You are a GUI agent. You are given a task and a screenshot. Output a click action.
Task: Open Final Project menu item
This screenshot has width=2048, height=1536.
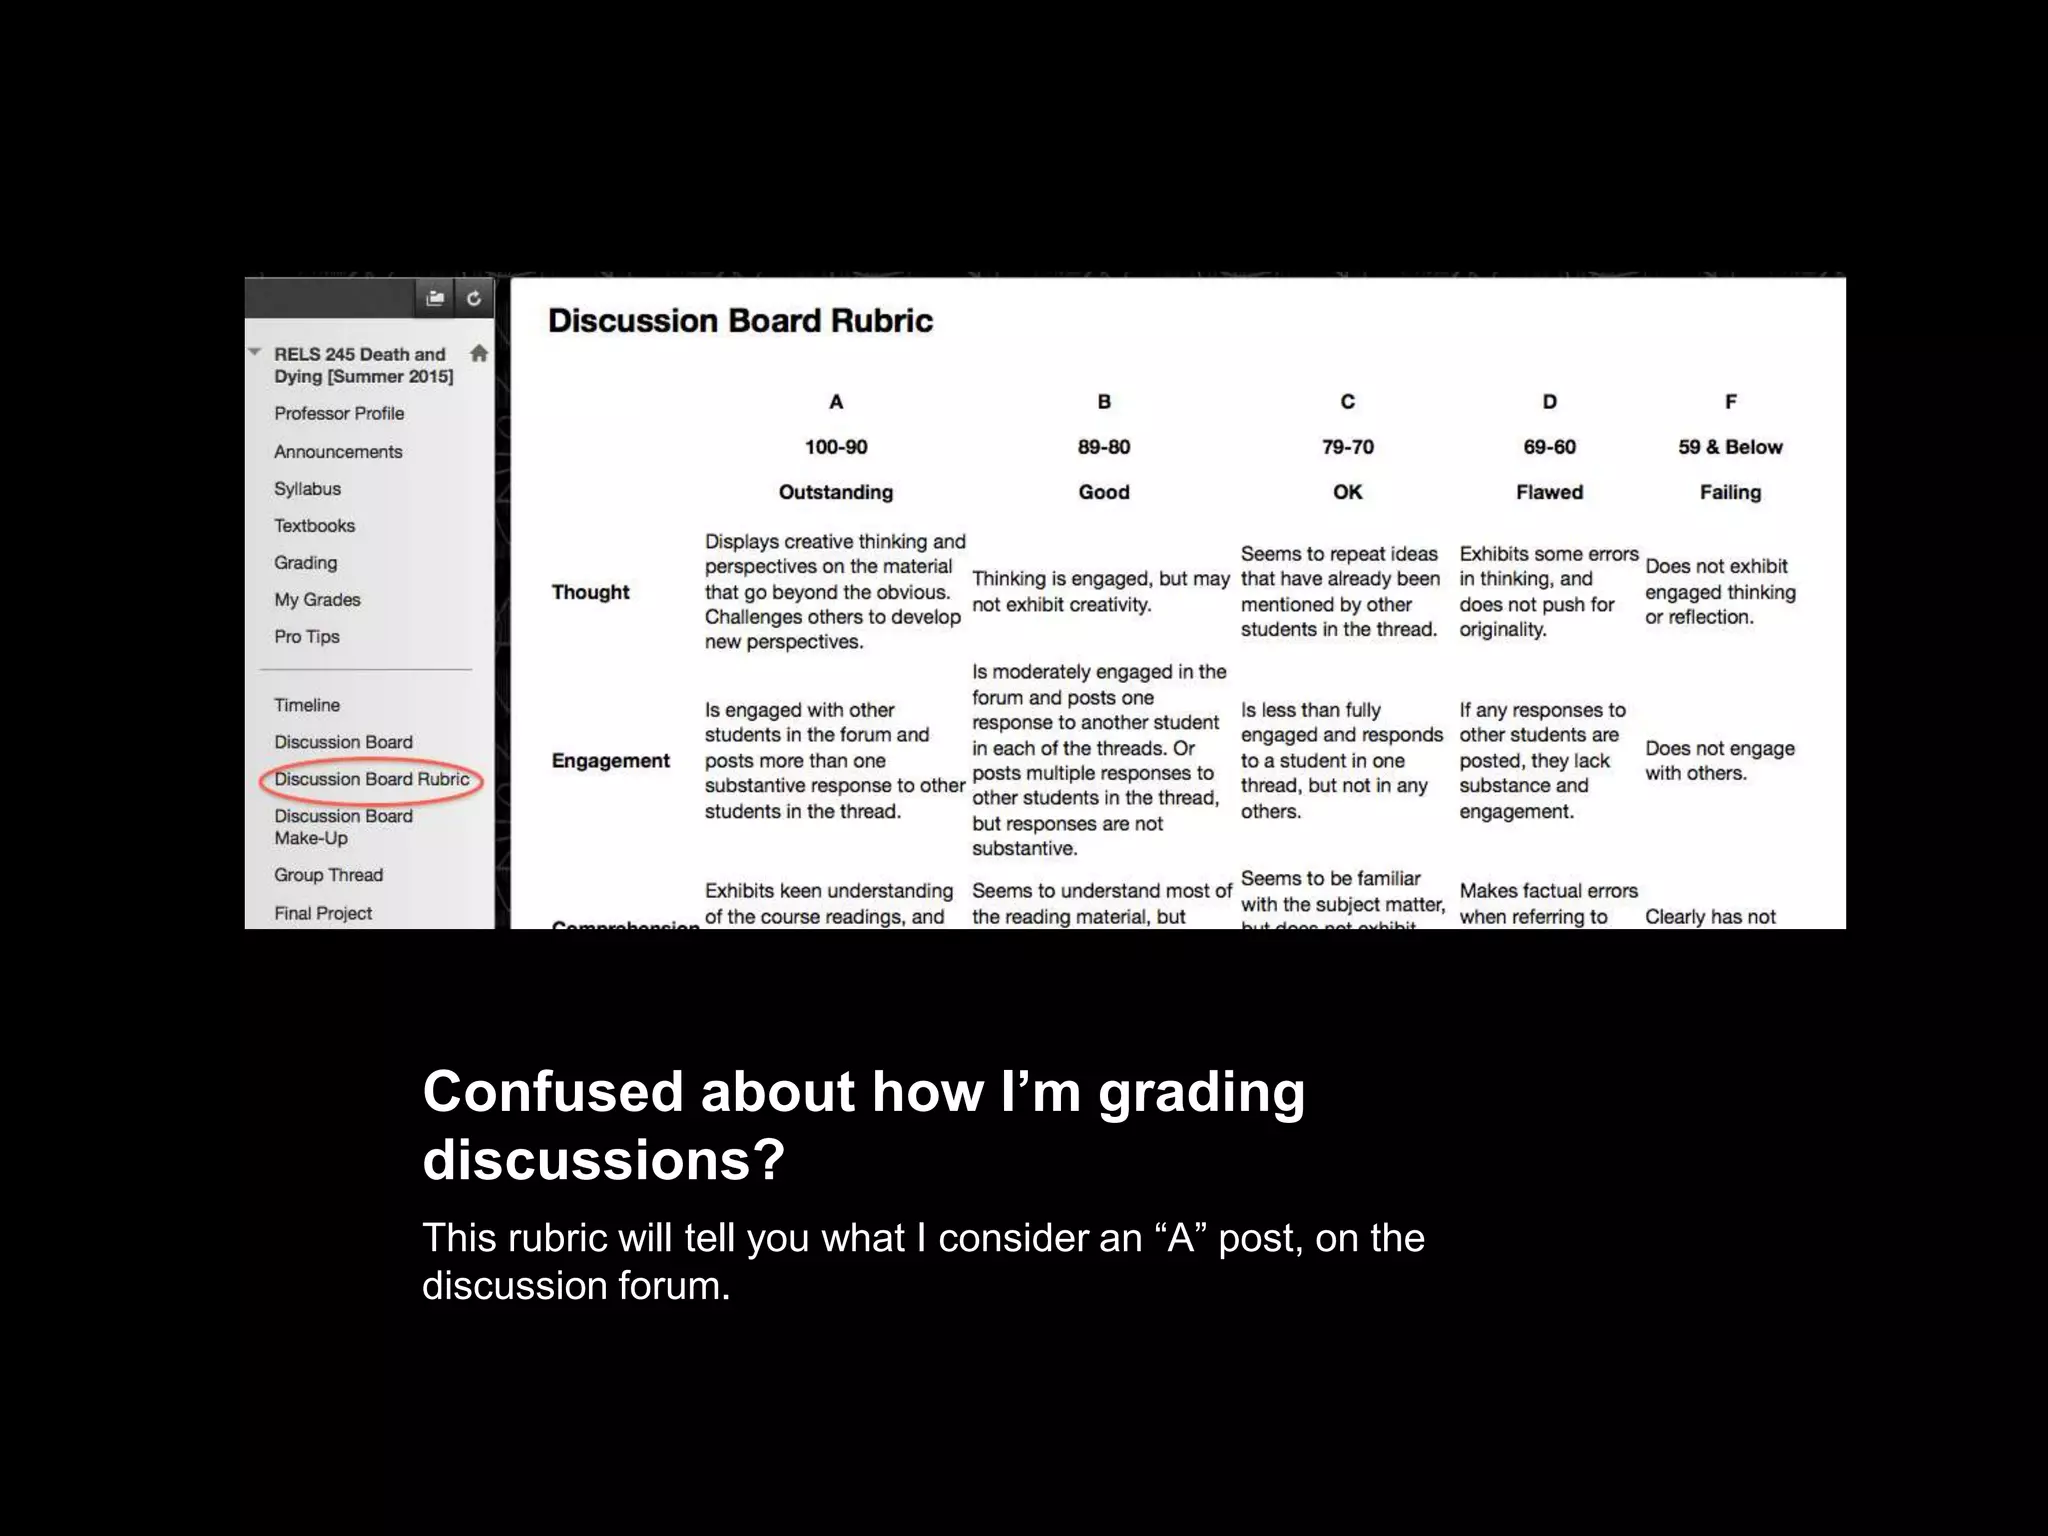pos(323,913)
